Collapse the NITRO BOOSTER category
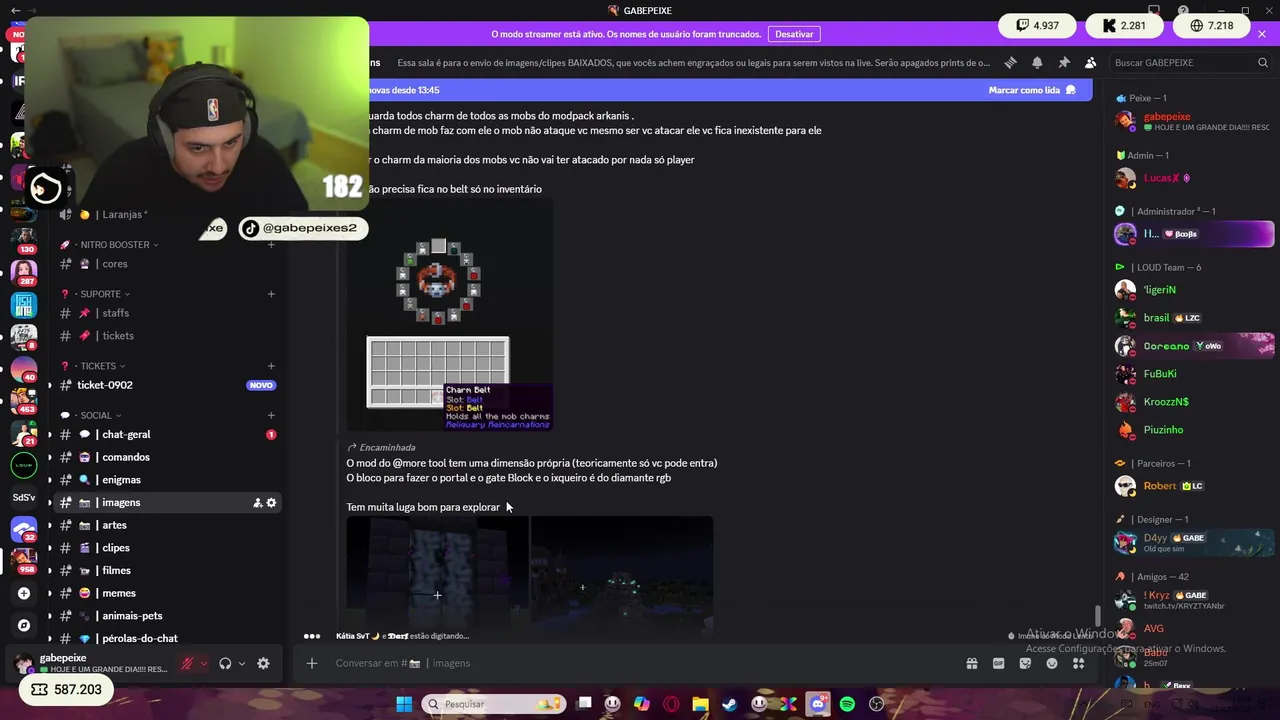 [114, 244]
